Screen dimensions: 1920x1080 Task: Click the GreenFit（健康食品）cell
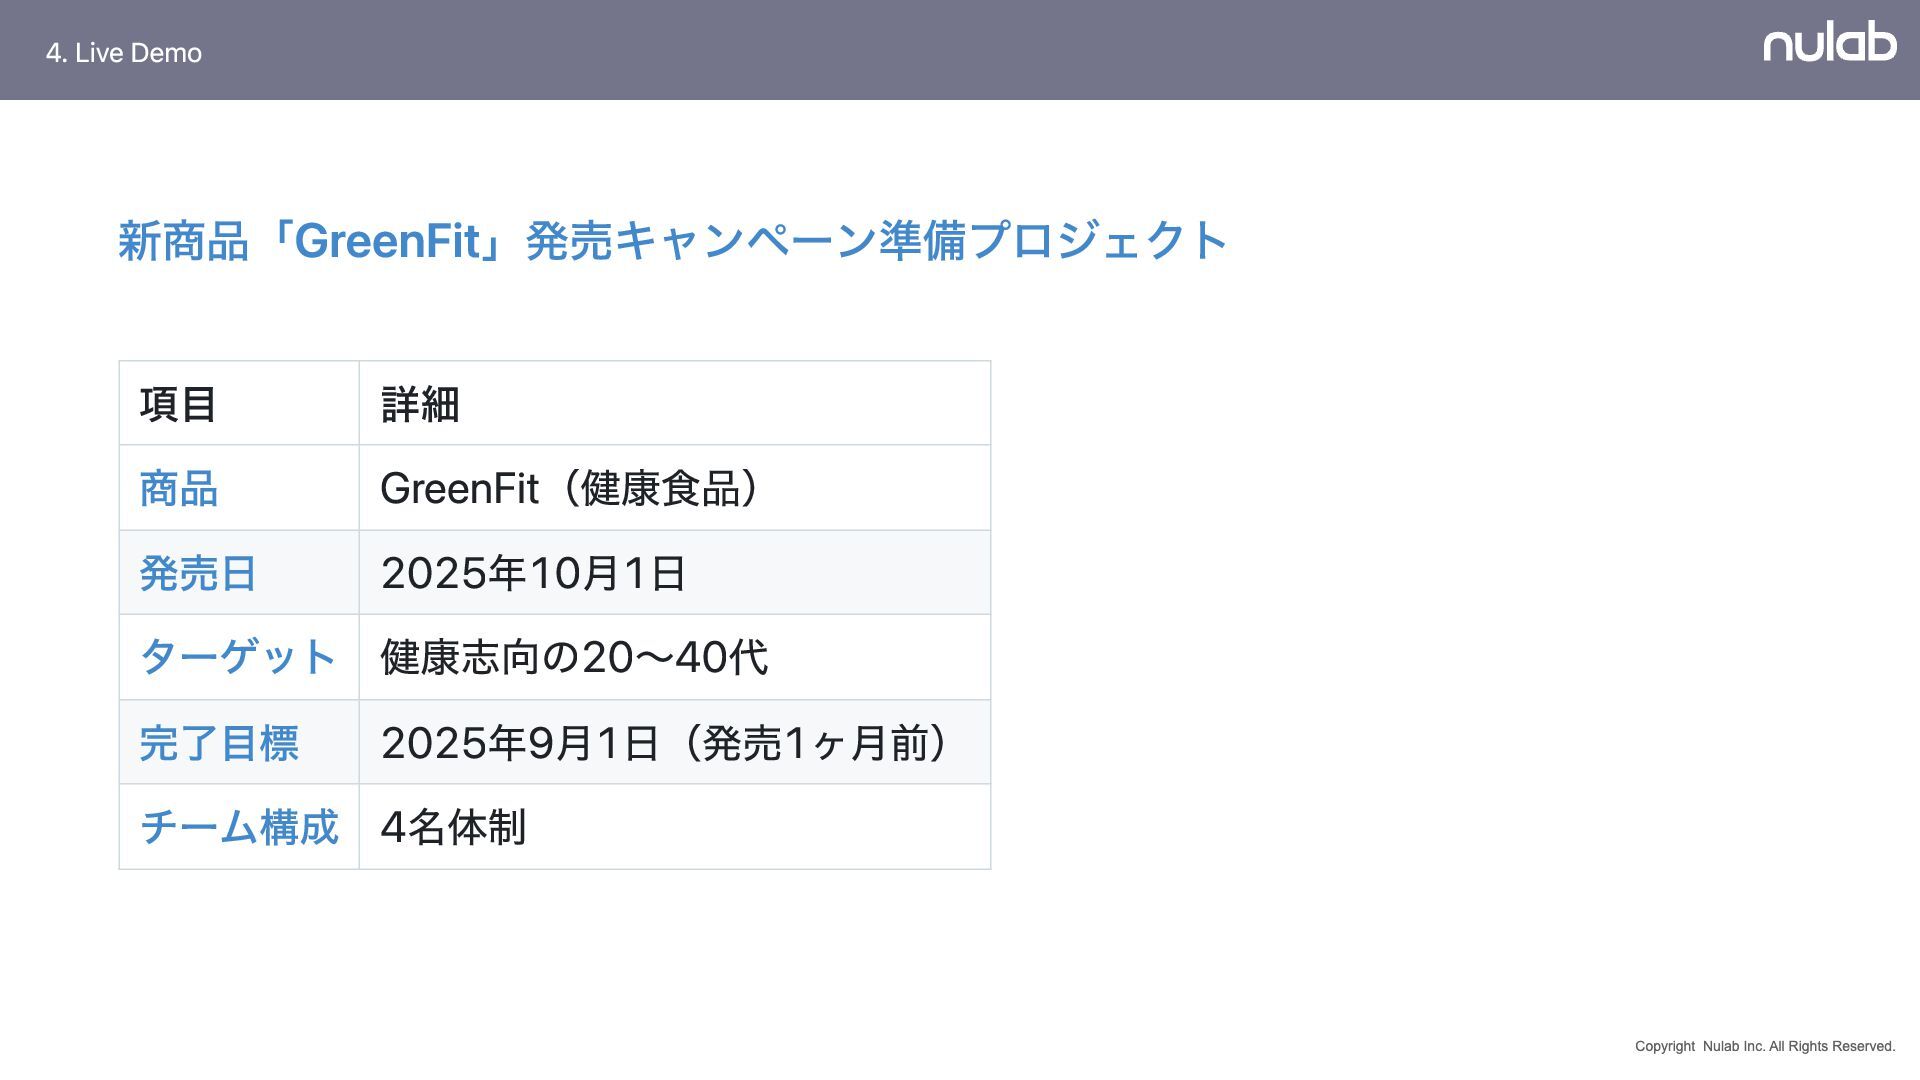coord(675,488)
